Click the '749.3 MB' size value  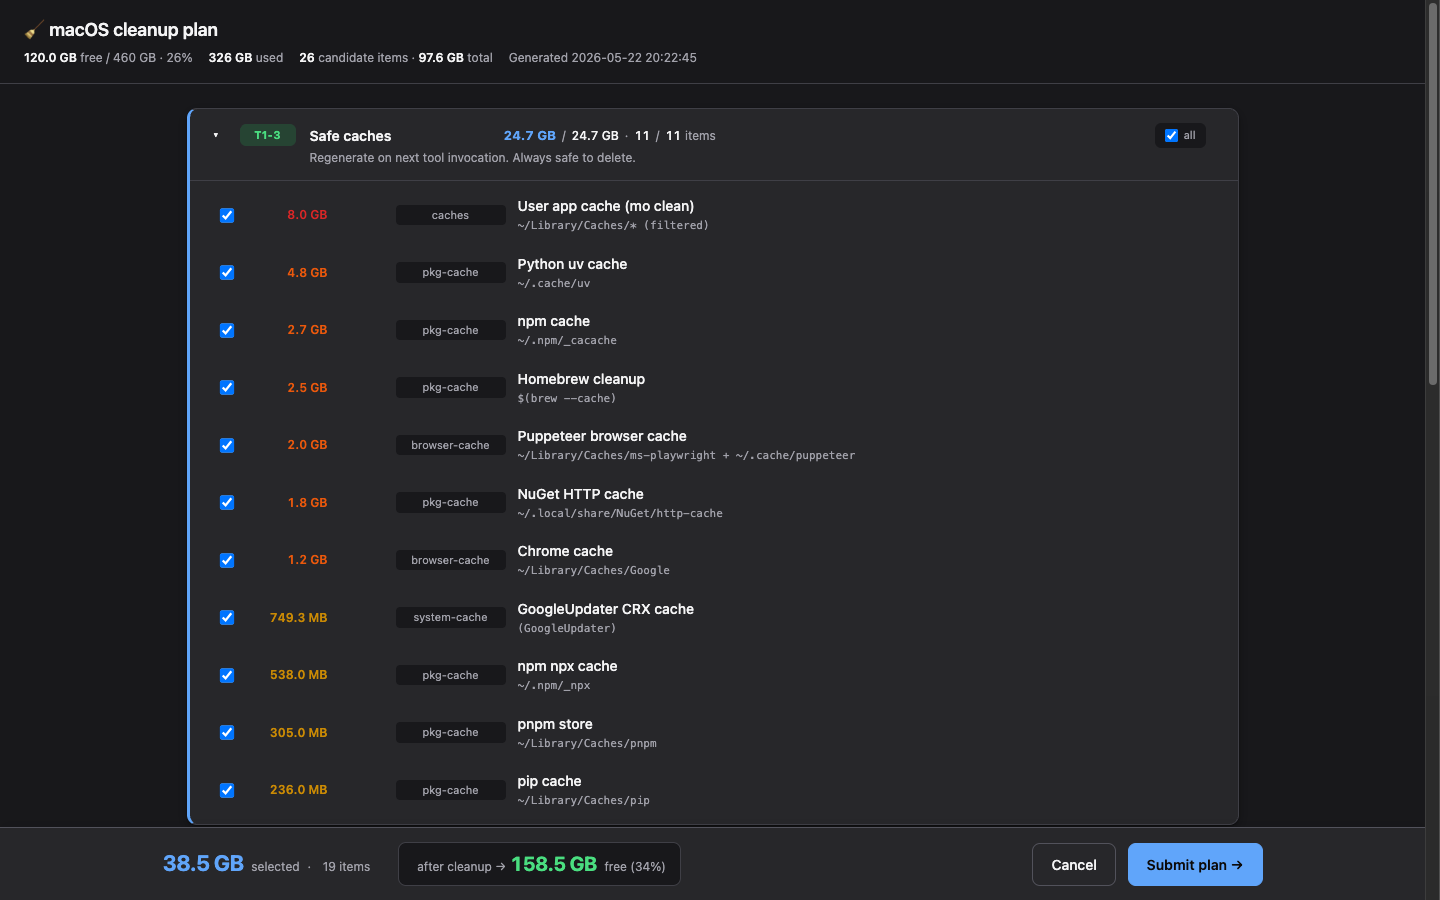coord(298,618)
